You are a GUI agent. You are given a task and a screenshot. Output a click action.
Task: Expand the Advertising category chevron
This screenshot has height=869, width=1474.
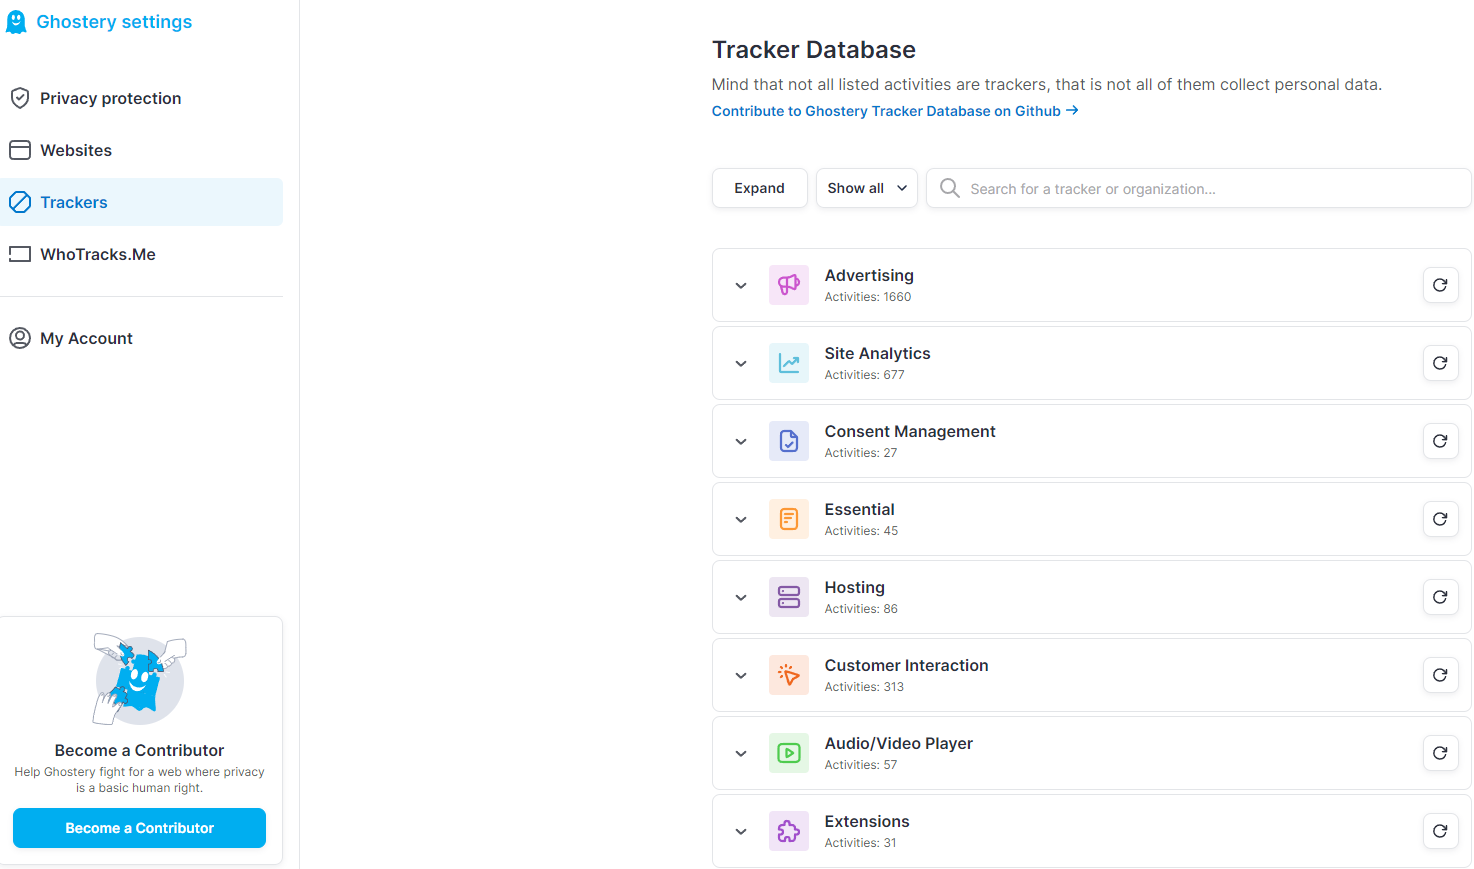(x=741, y=286)
